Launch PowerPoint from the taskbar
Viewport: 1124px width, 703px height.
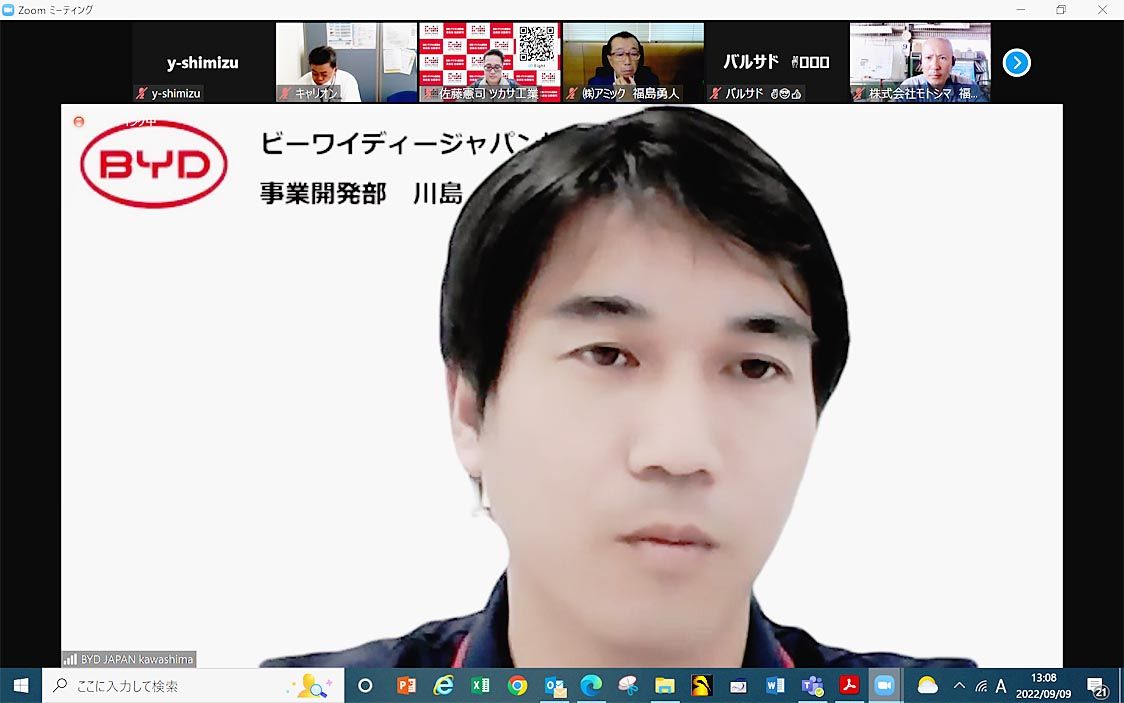tap(406, 686)
